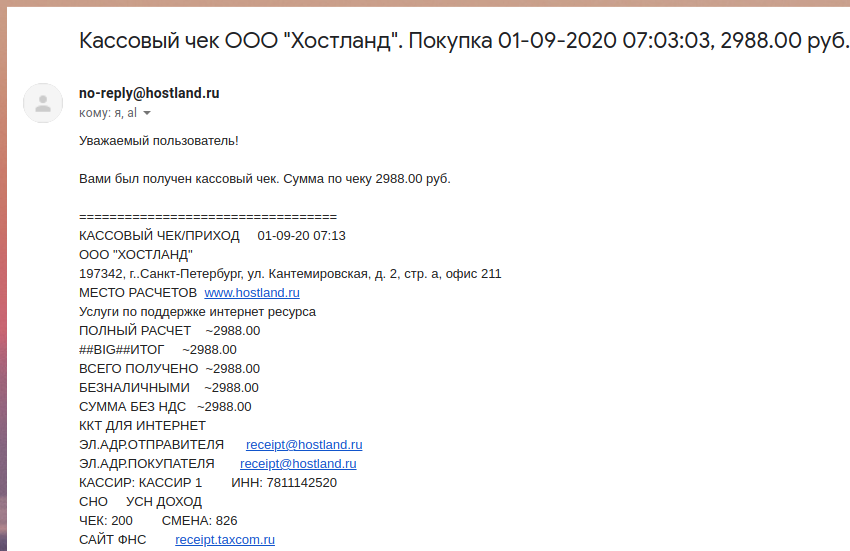Screen dimensions: 850x551
Task: Click sender name no-reply@hostland.ru
Action: (x=149, y=93)
